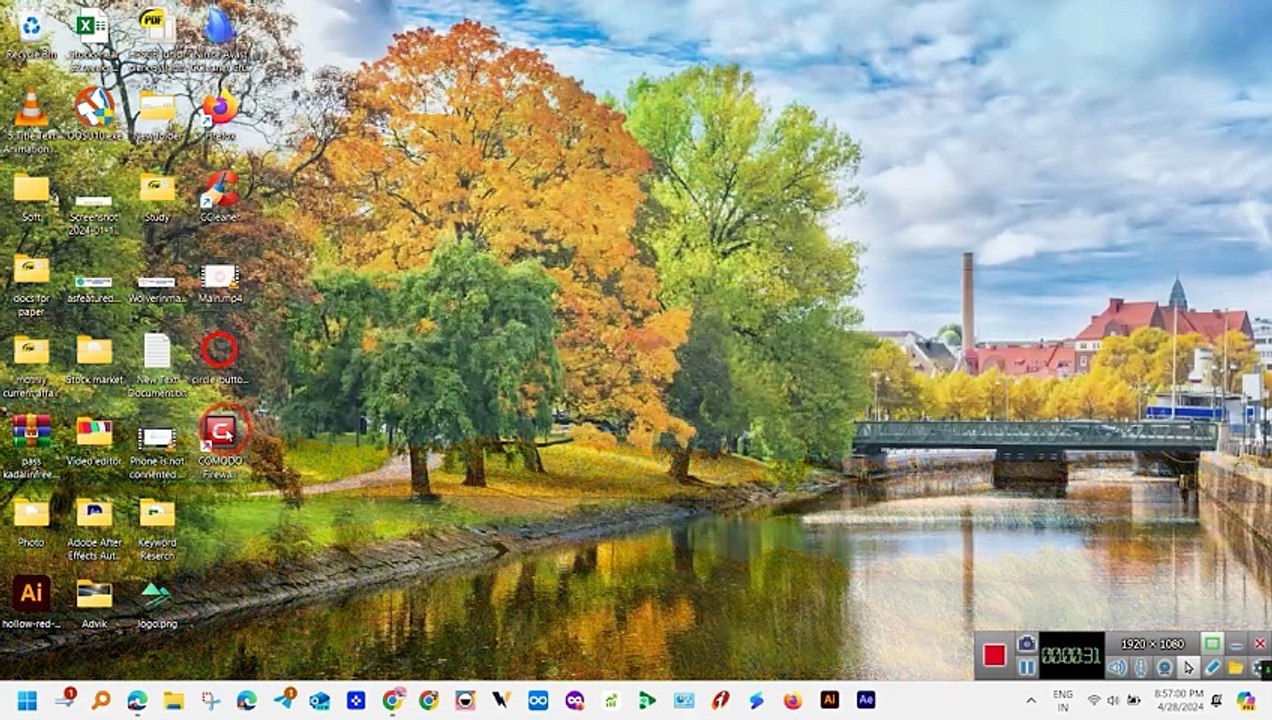Open volume tray icon
The image size is (1272, 720).
point(1114,700)
